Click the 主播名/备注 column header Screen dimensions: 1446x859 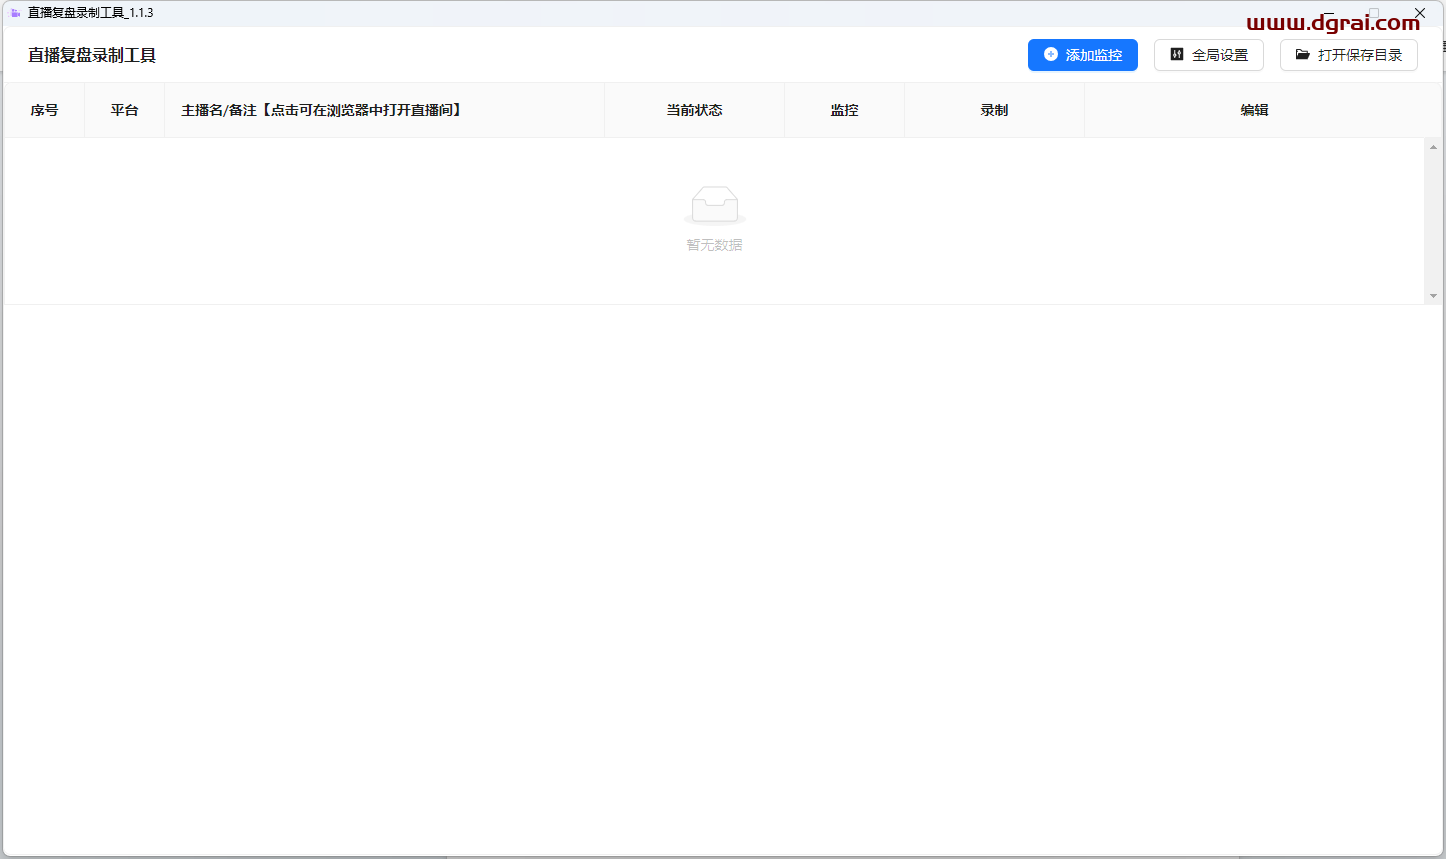pyautogui.click(x=384, y=110)
